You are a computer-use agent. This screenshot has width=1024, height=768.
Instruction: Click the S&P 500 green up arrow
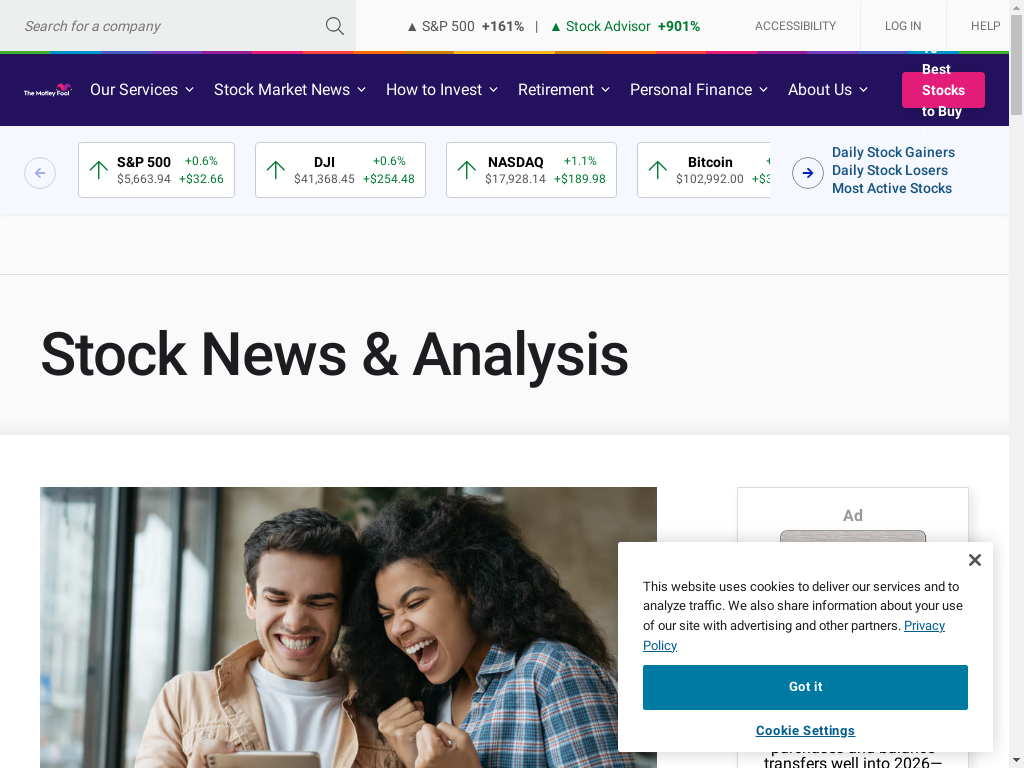[99, 170]
